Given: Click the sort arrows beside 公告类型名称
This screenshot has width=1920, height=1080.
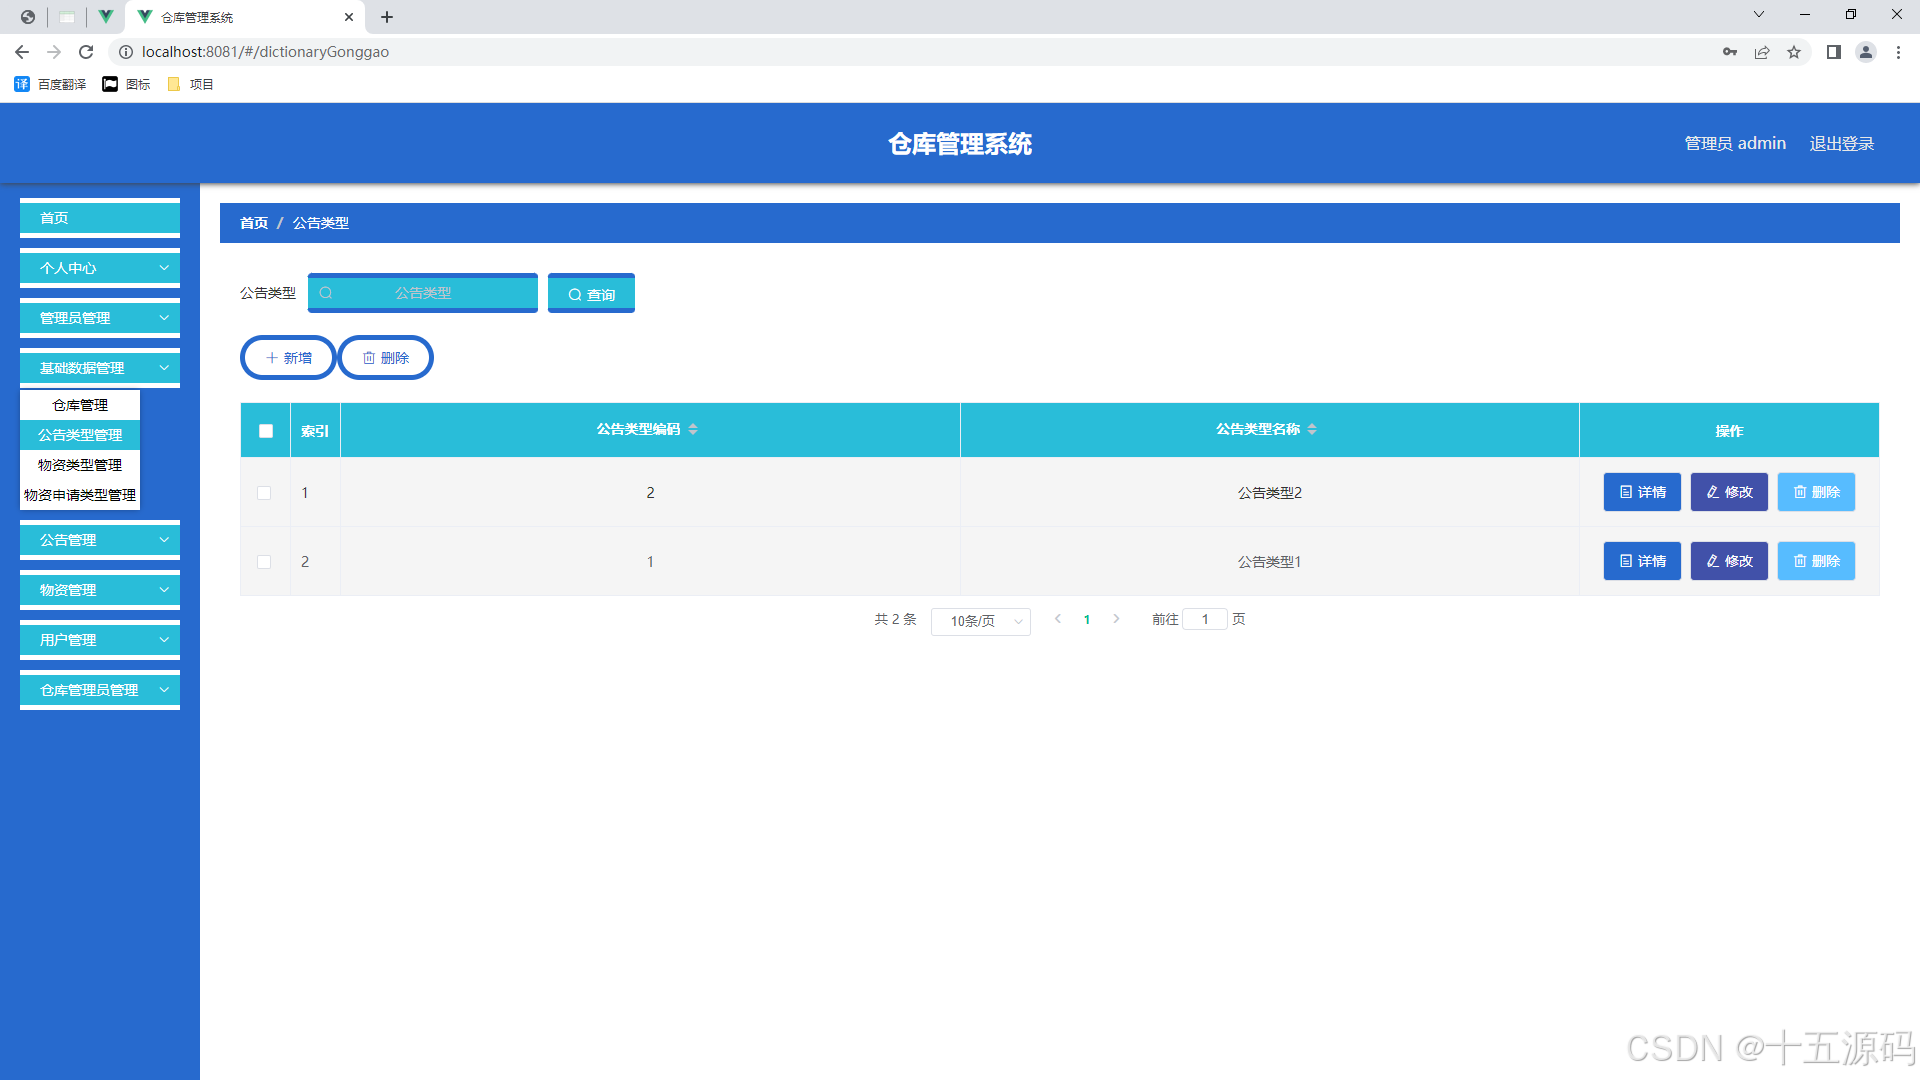Looking at the screenshot, I should (1312, 429).
